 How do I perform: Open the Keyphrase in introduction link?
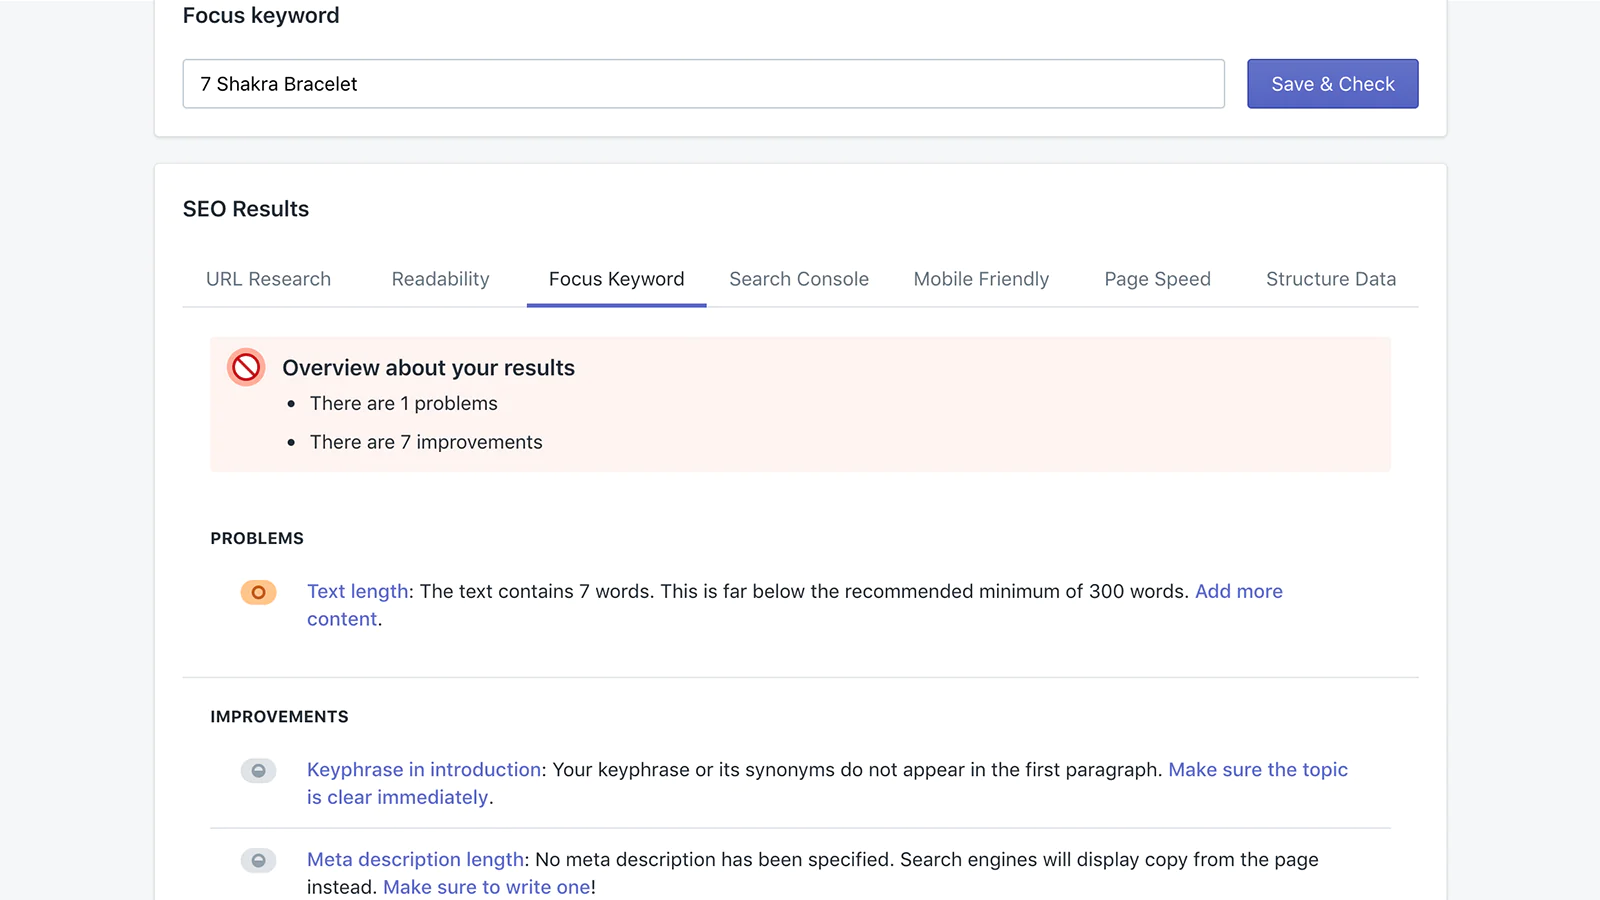click(424, 770)
